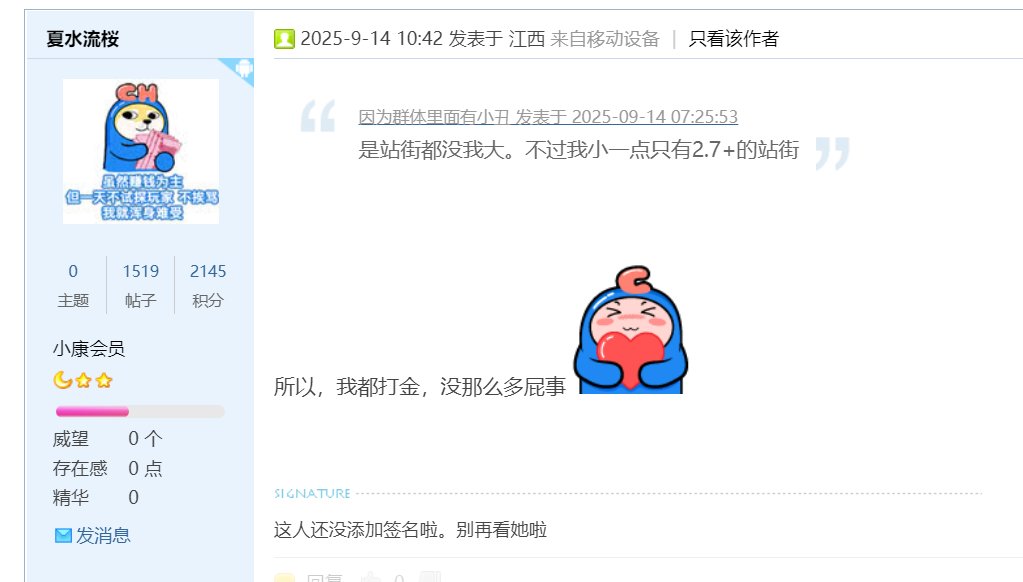1023x582 pixels.
Task: Open the 小康会员 member group link
Action: point(89,348)
